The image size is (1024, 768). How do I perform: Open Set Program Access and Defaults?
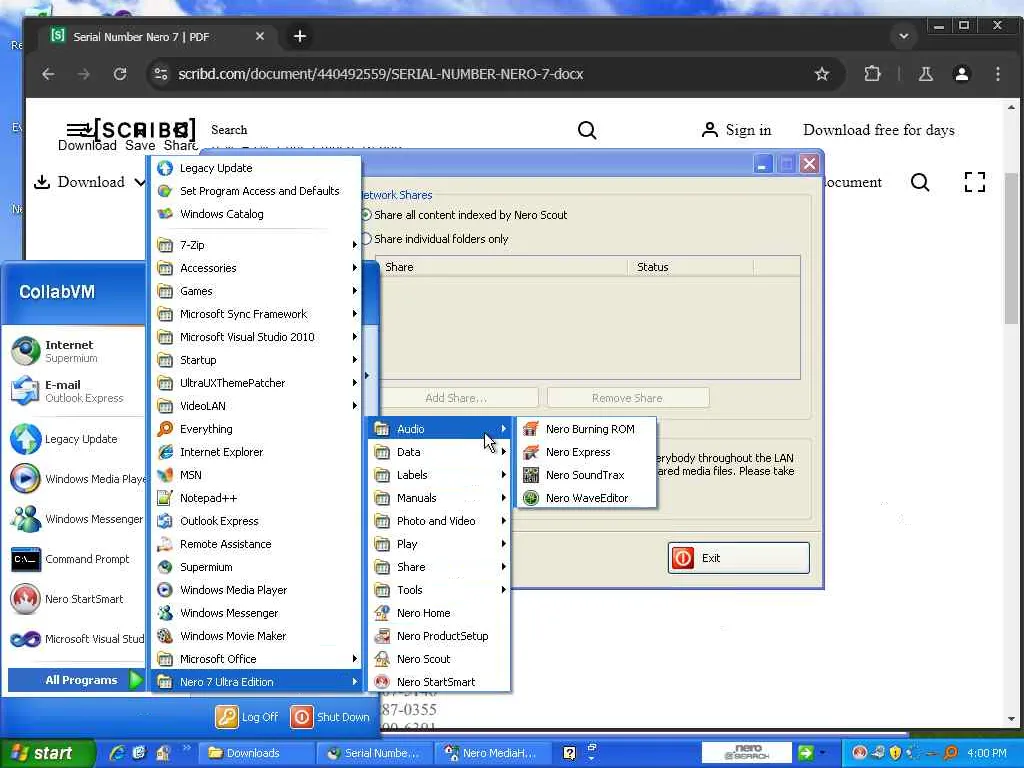coord(256,191)
